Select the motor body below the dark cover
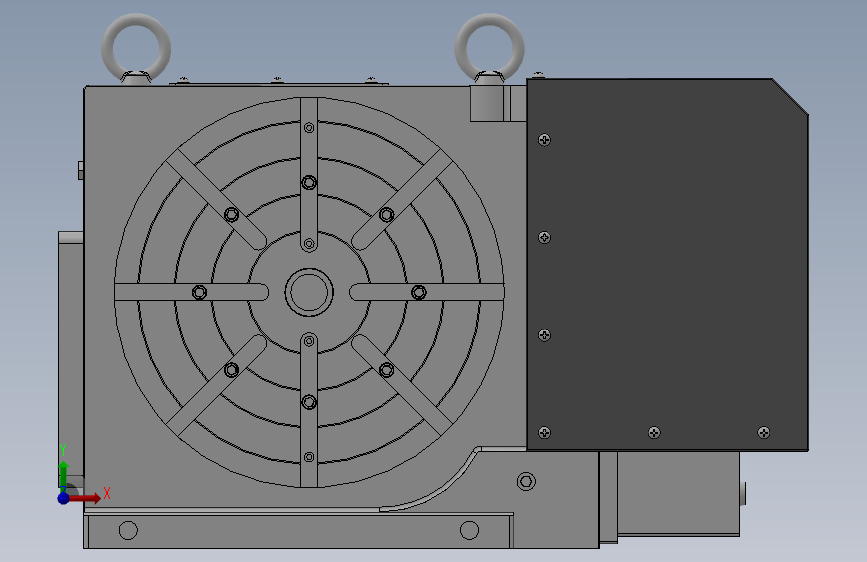The height and width of the screenshot is (562, 867). coord(678,493)
